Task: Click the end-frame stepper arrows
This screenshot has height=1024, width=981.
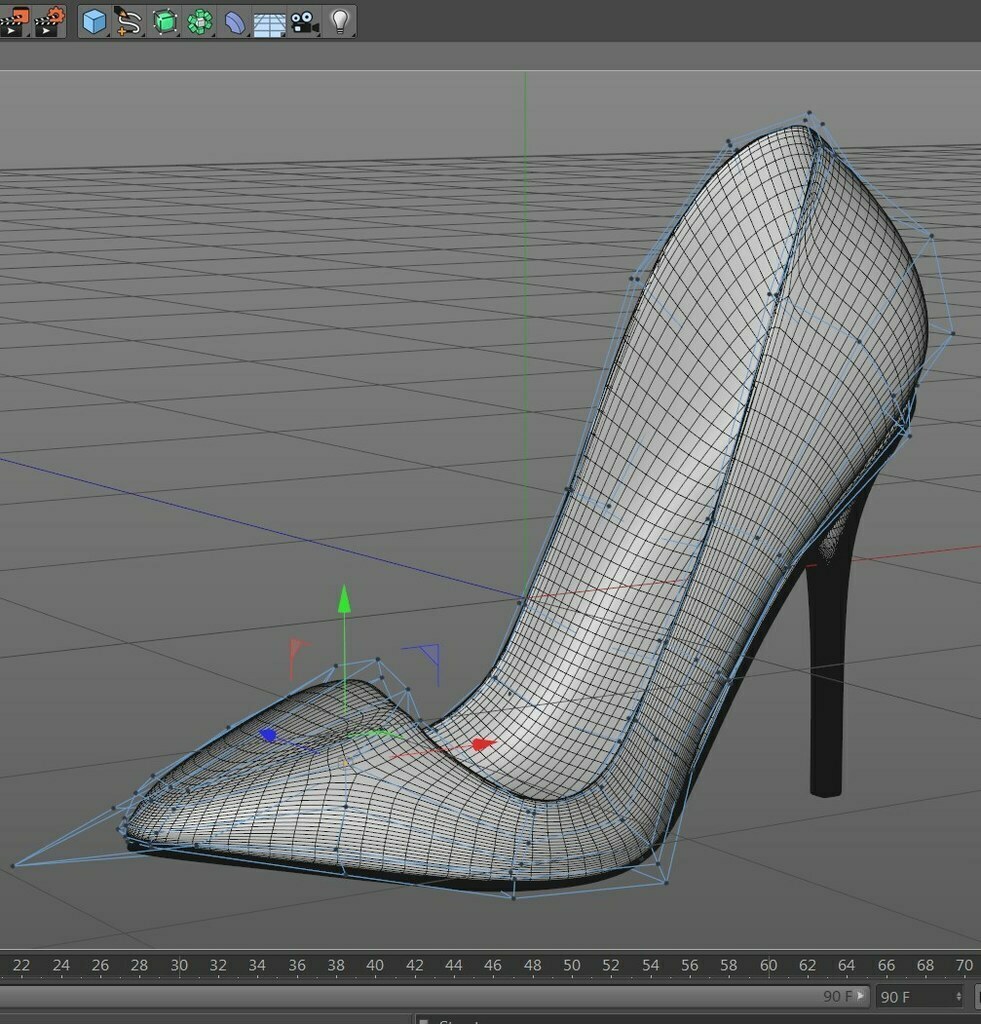Action: [x=957, y=996]
